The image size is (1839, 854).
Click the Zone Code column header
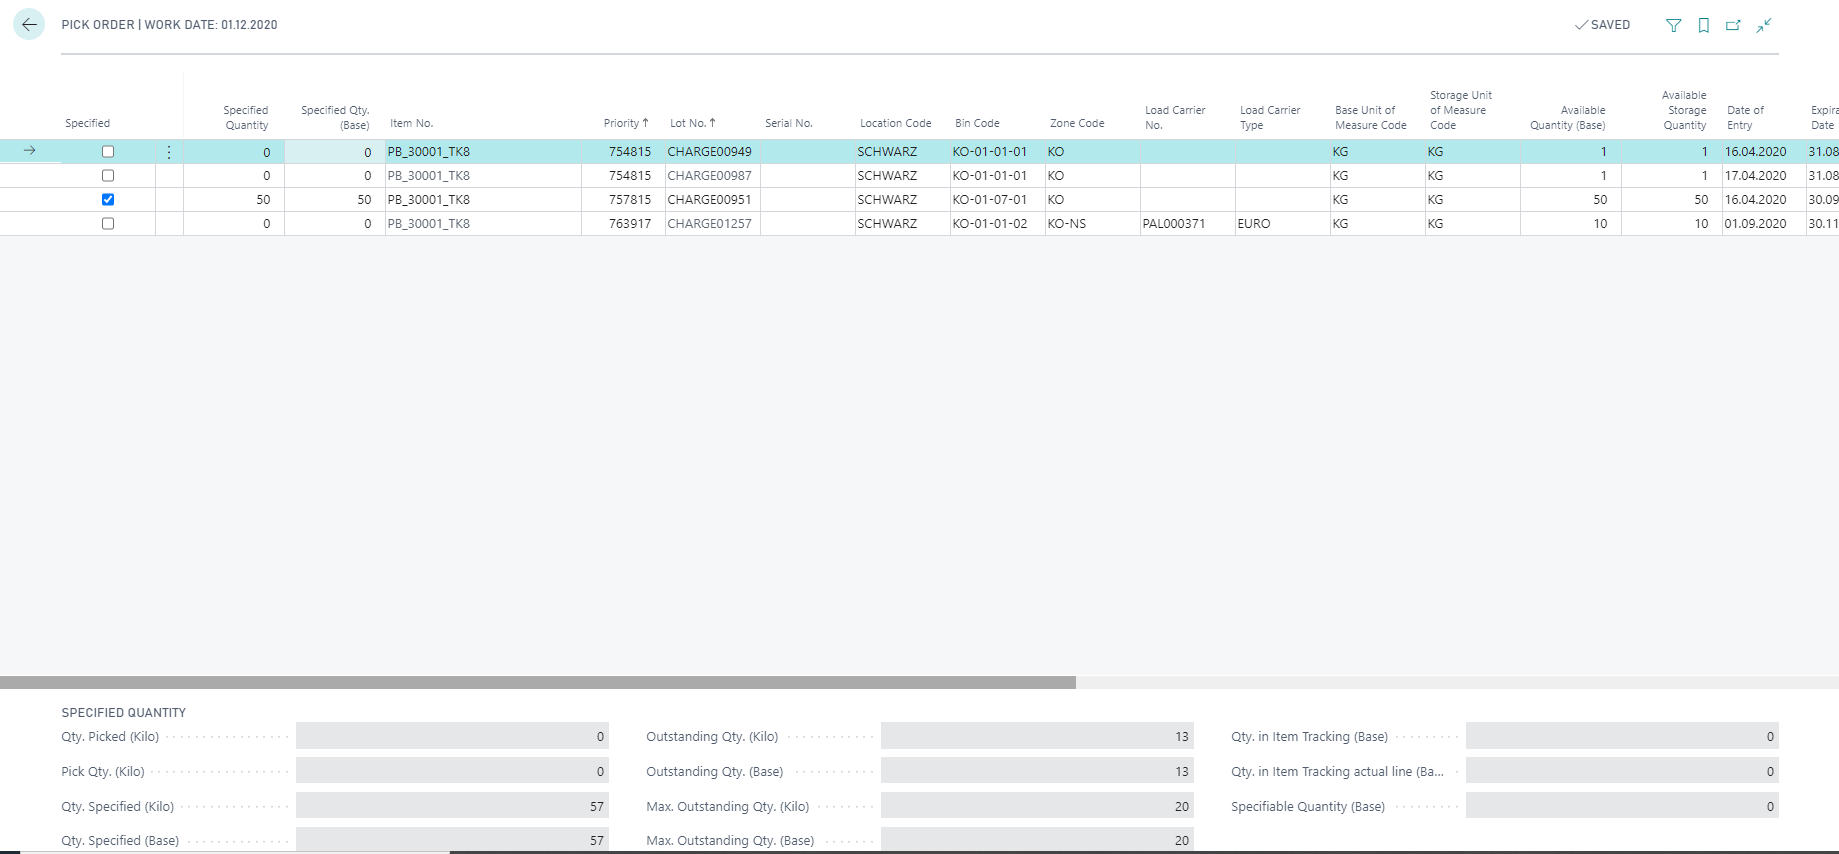(1077, 123)
